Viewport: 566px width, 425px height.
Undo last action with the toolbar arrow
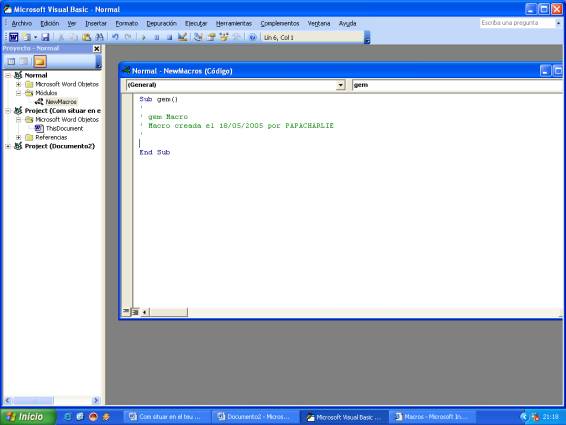click(116, 37)
